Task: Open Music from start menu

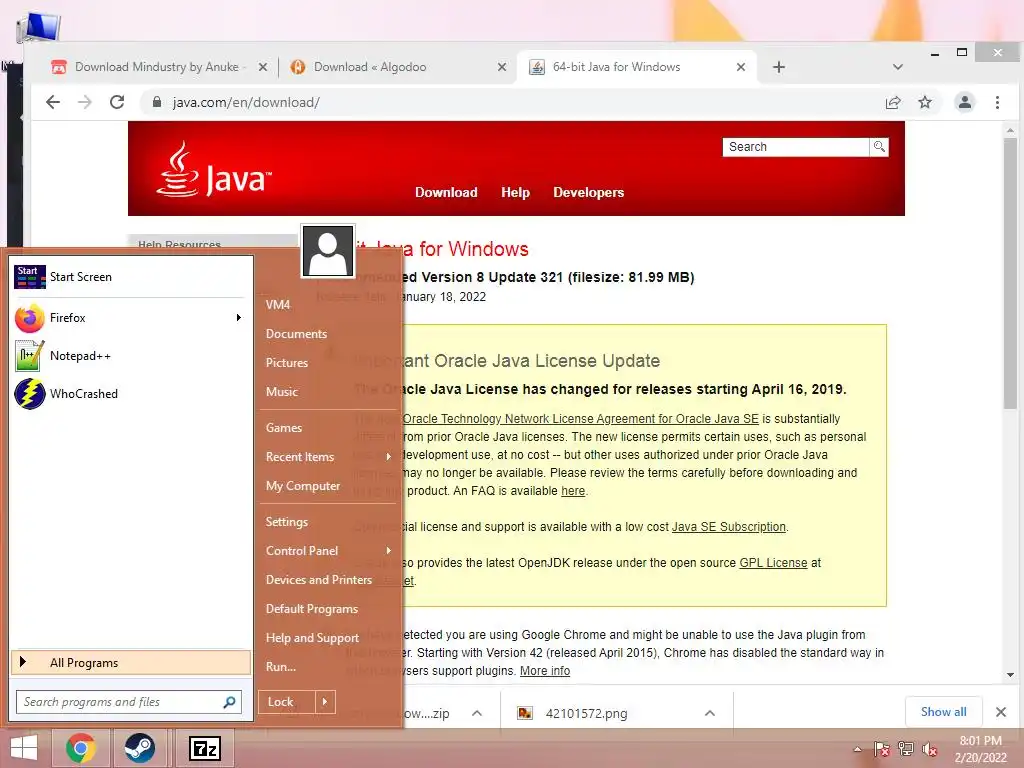Action: point(281,392)
